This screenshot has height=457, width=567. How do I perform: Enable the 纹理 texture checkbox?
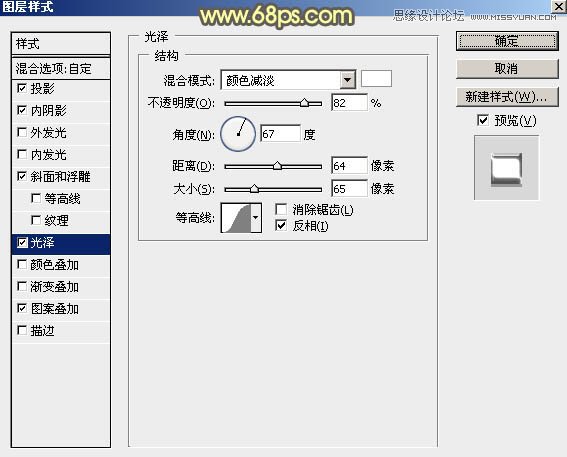(36, 220)
